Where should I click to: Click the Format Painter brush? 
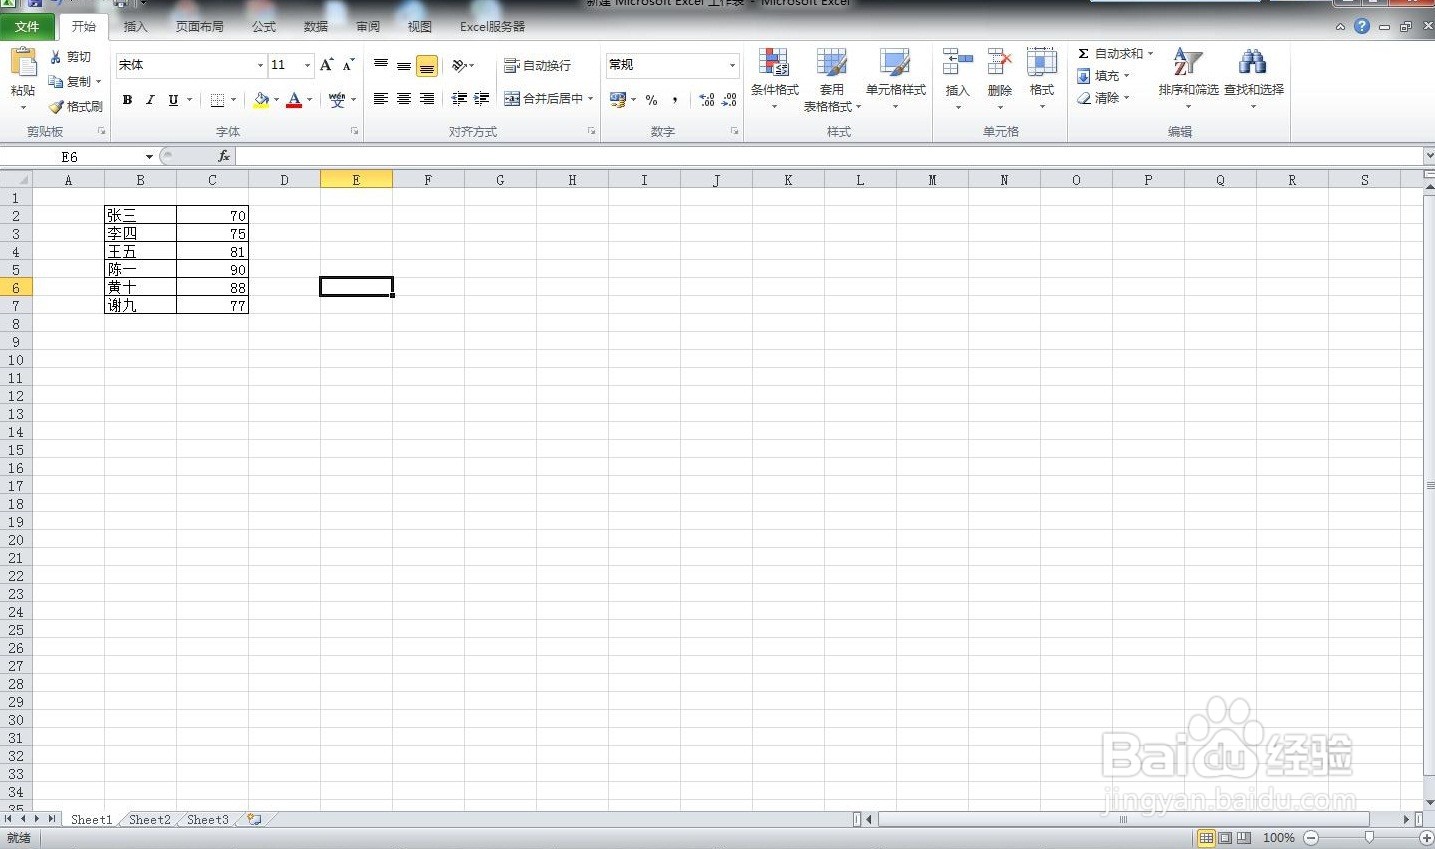(x=56, y=107)
